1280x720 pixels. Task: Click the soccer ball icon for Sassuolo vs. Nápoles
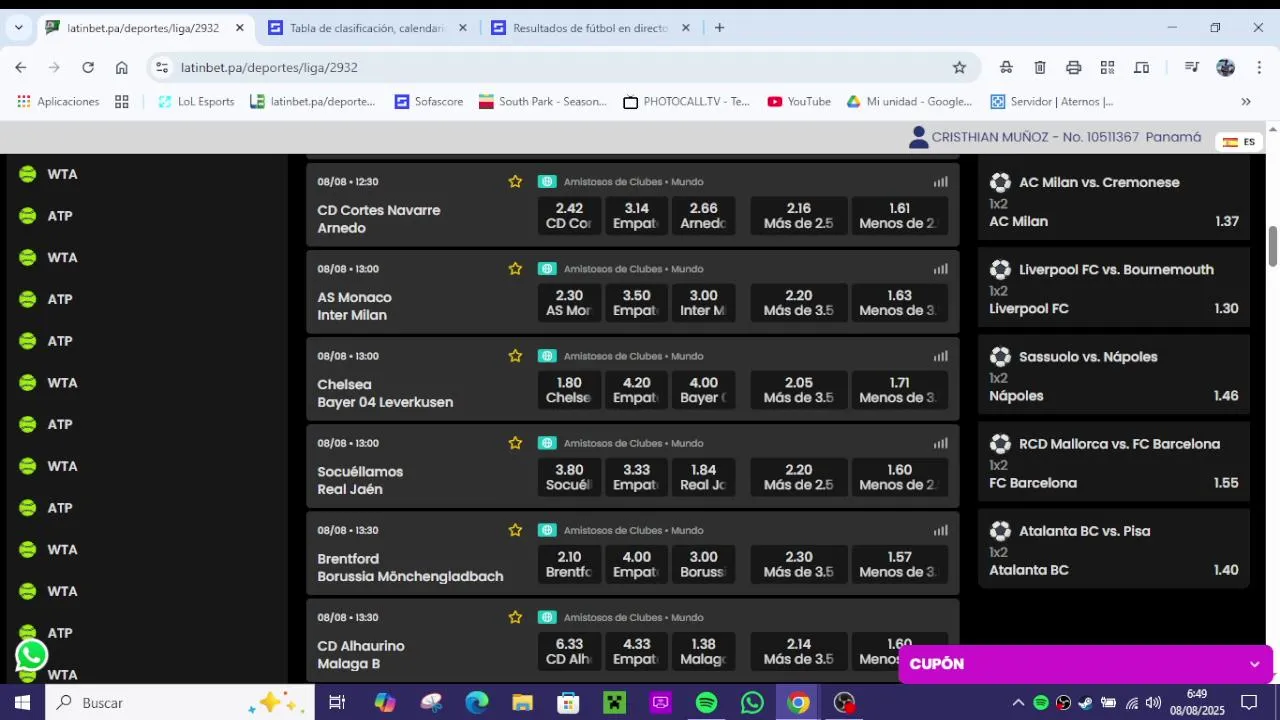pos(1000,356)
